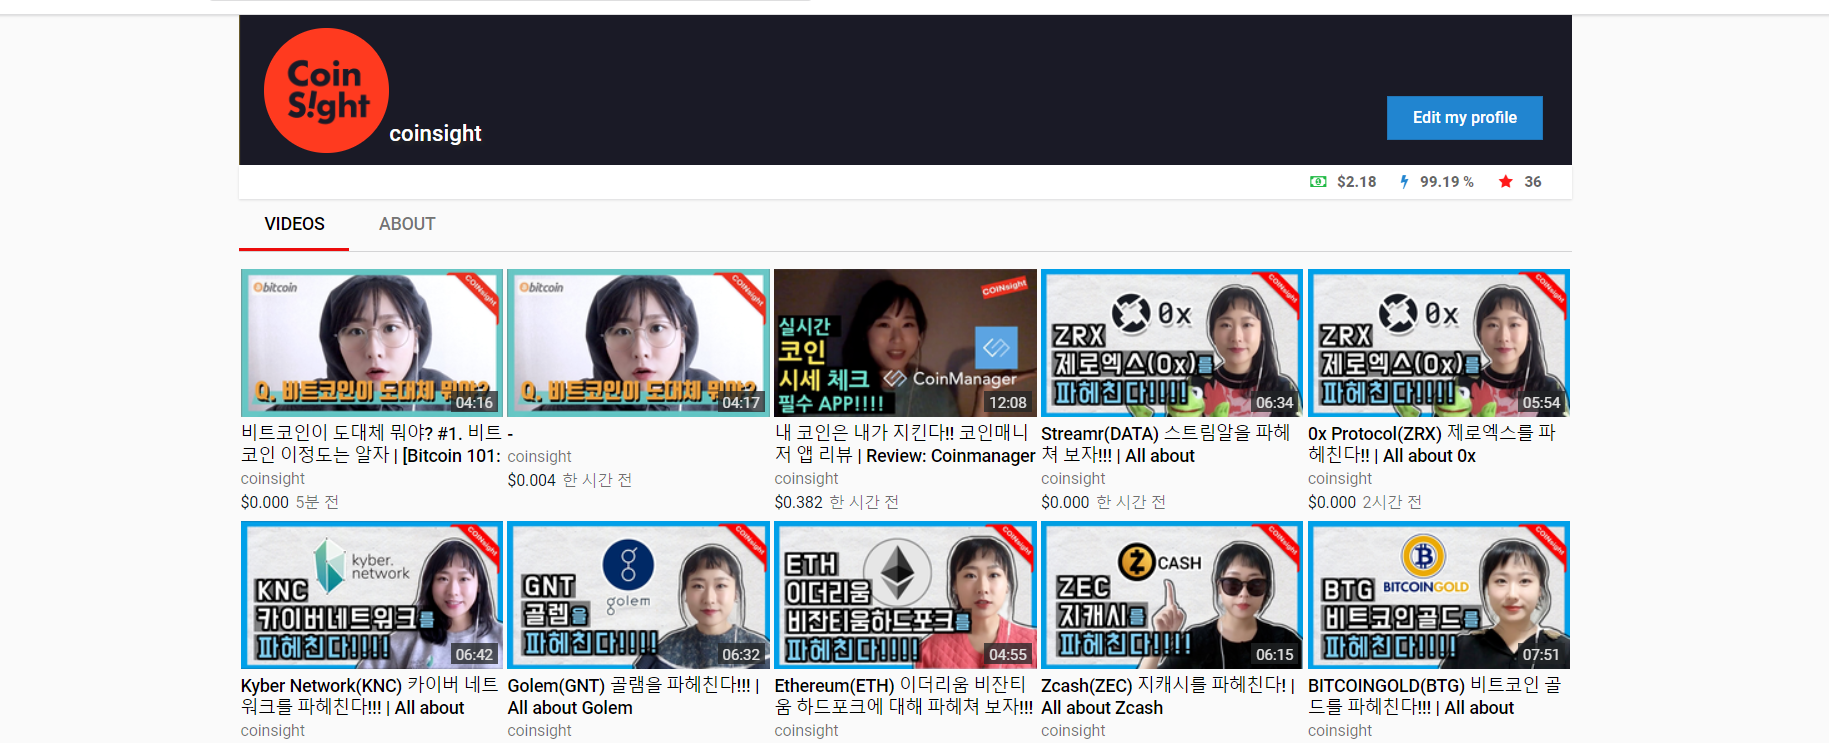Click the '$0.000 한 시간 전' text under Streamr(DATA)
1829x743 pixels.
[x=1104, y=502]
